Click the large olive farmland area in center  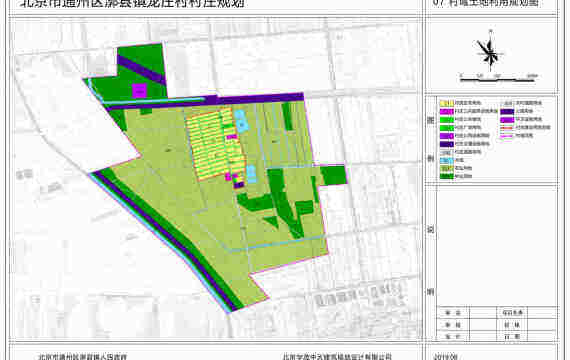pos(171,189)
